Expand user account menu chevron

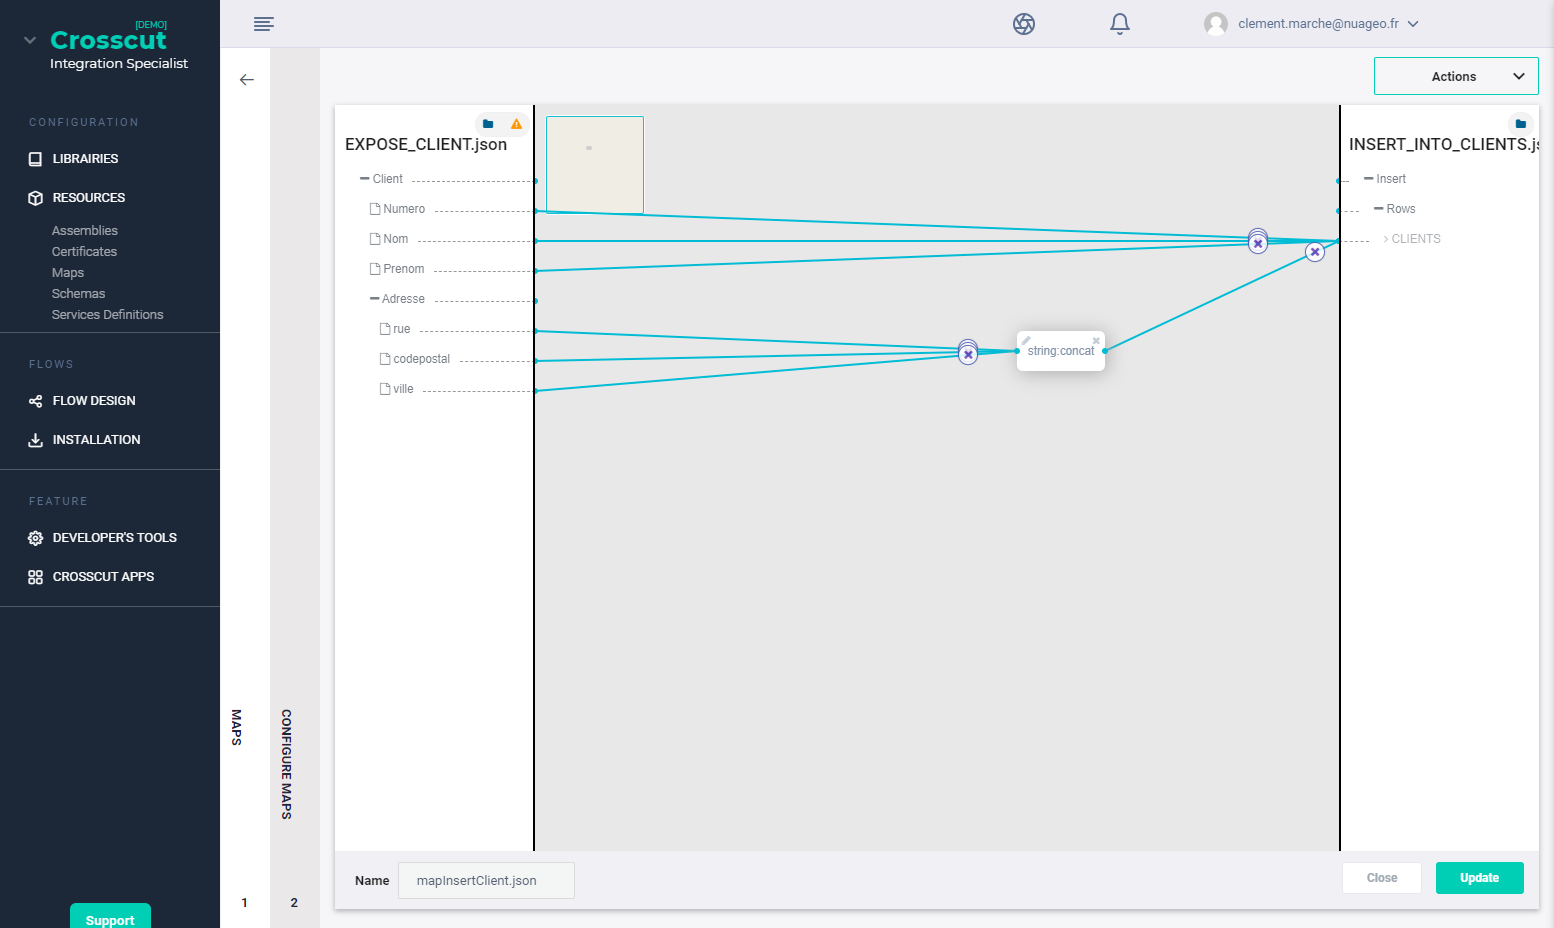click(1413, 24)
